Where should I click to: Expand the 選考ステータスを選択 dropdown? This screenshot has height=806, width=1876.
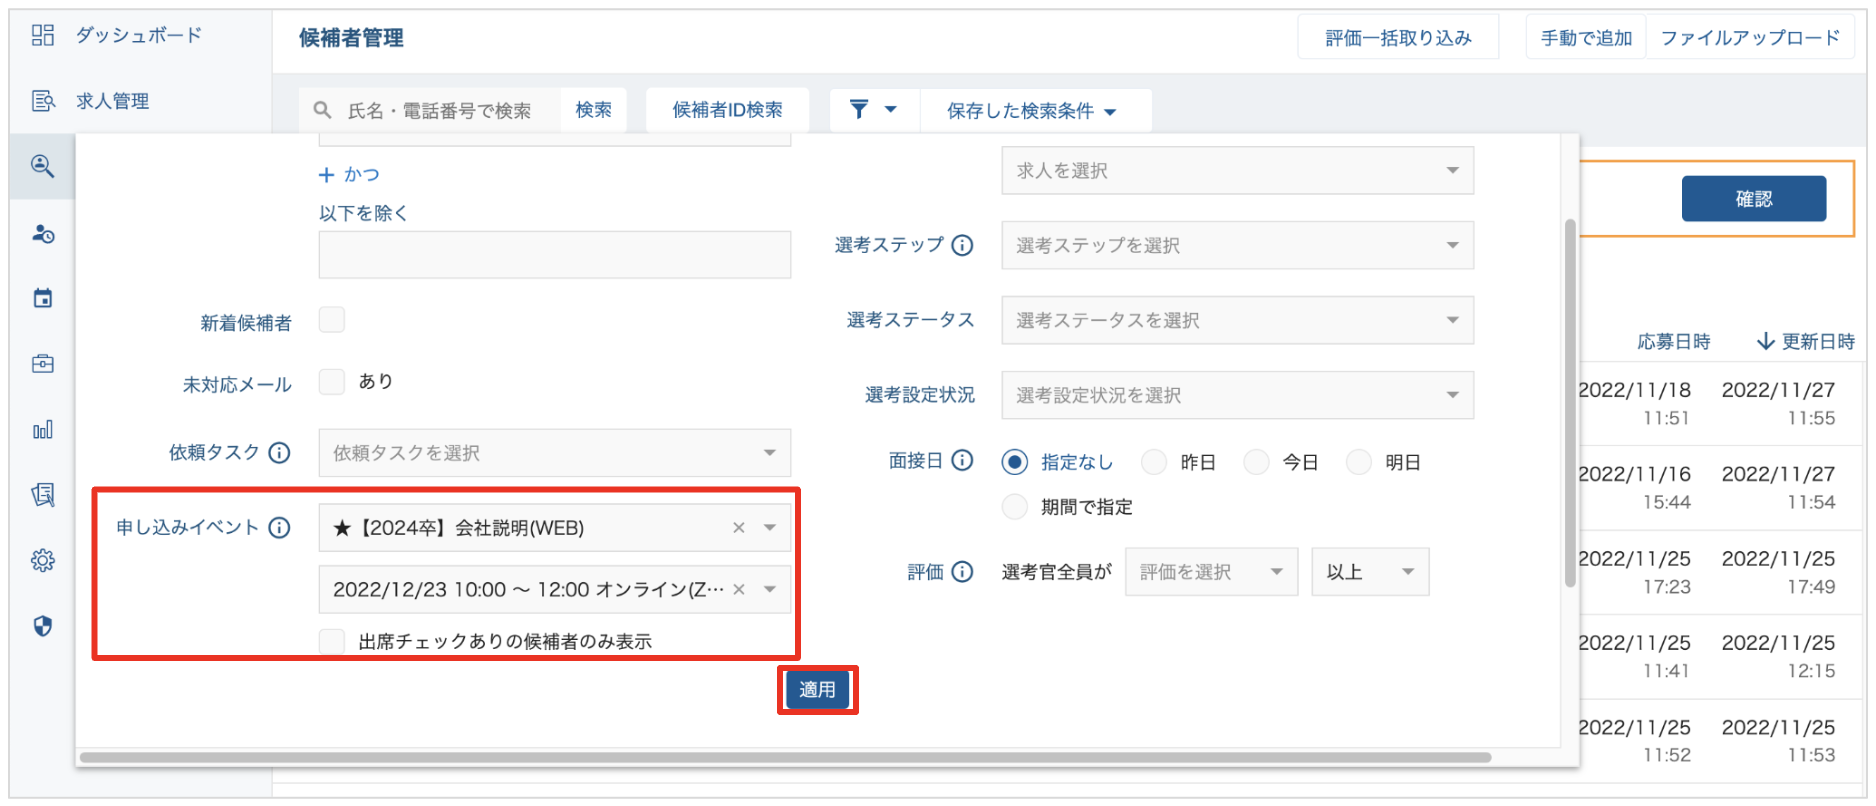coord(1237,320)
